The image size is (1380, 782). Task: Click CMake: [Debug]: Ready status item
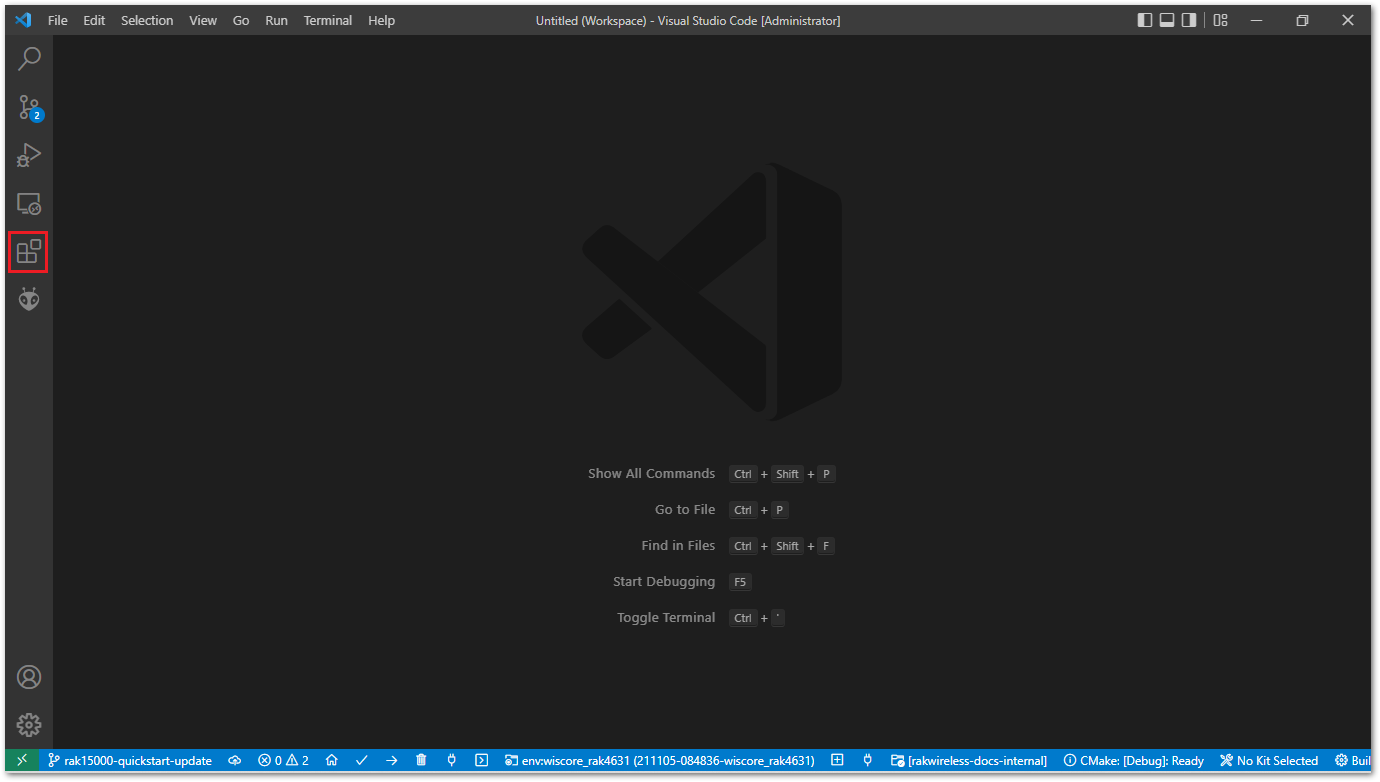coord(1134,760)
